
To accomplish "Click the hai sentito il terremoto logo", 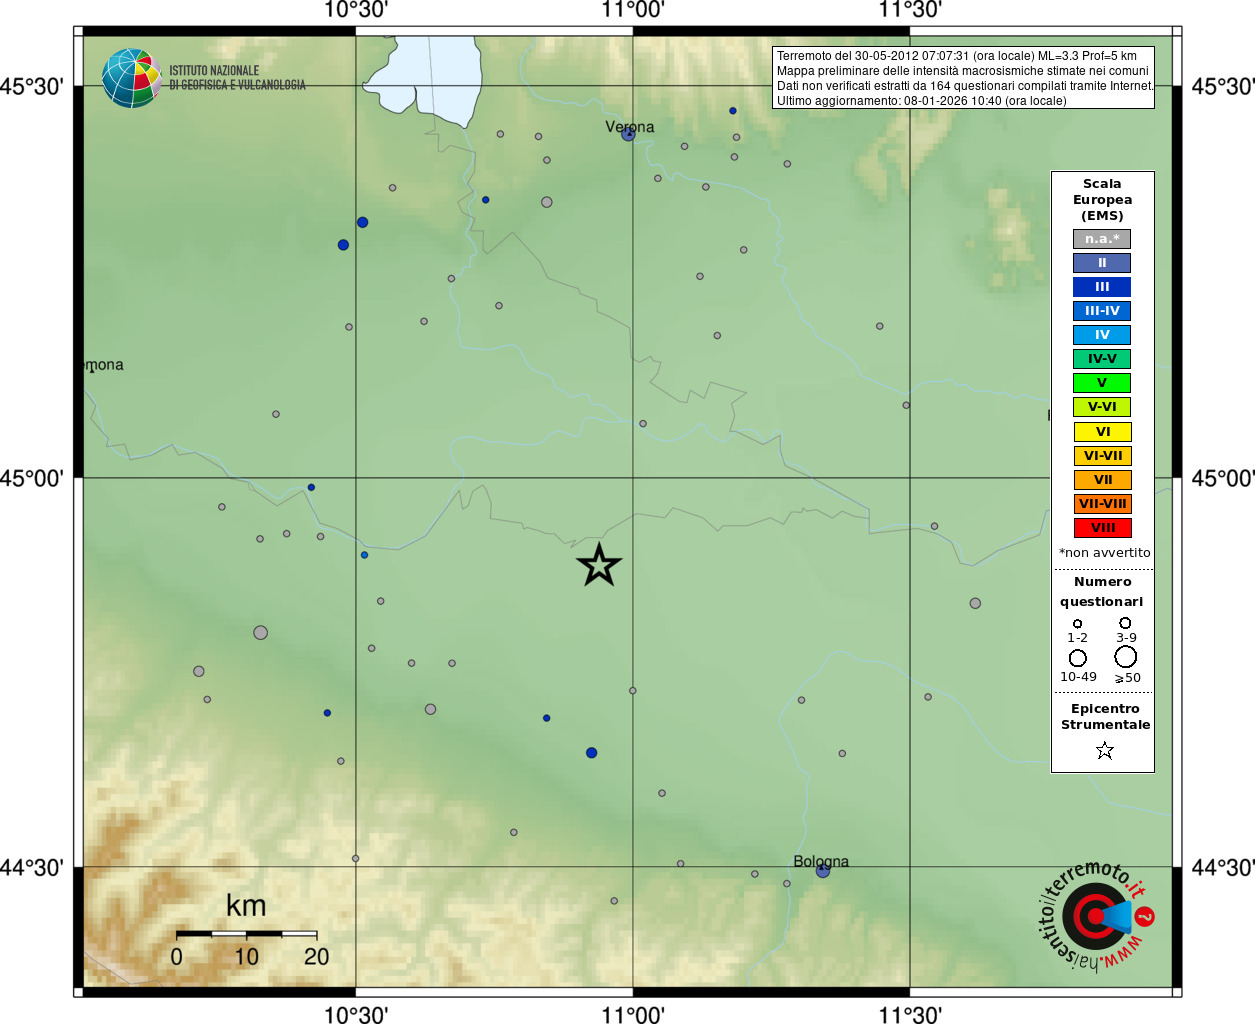I will [x=1099, y=916].
